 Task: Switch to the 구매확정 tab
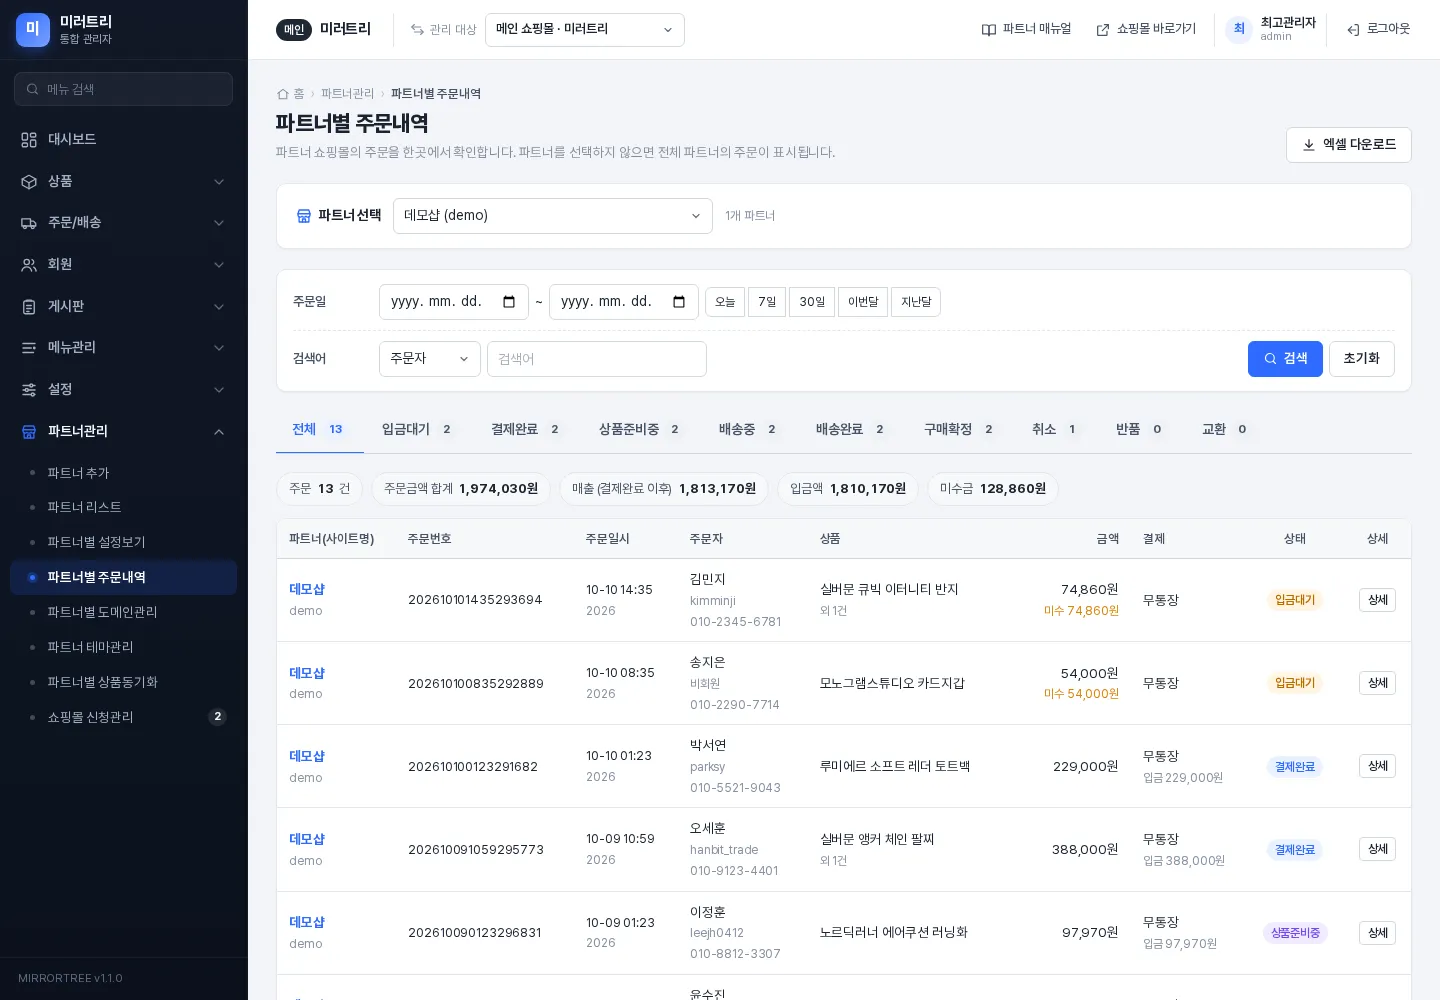click(960, 430)
